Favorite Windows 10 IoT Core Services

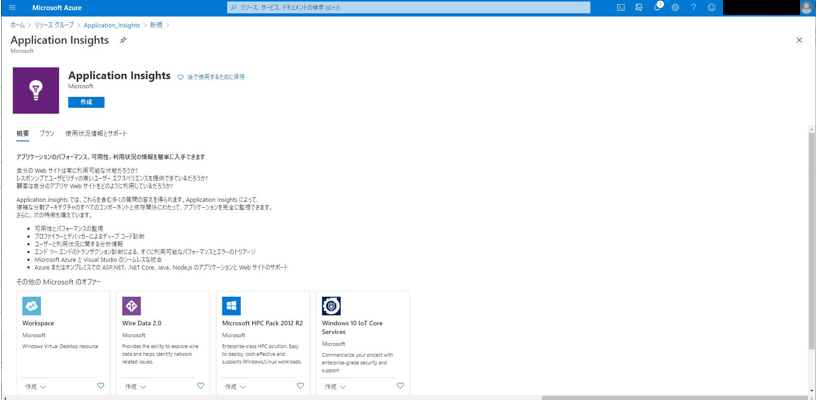click(400, 386)
